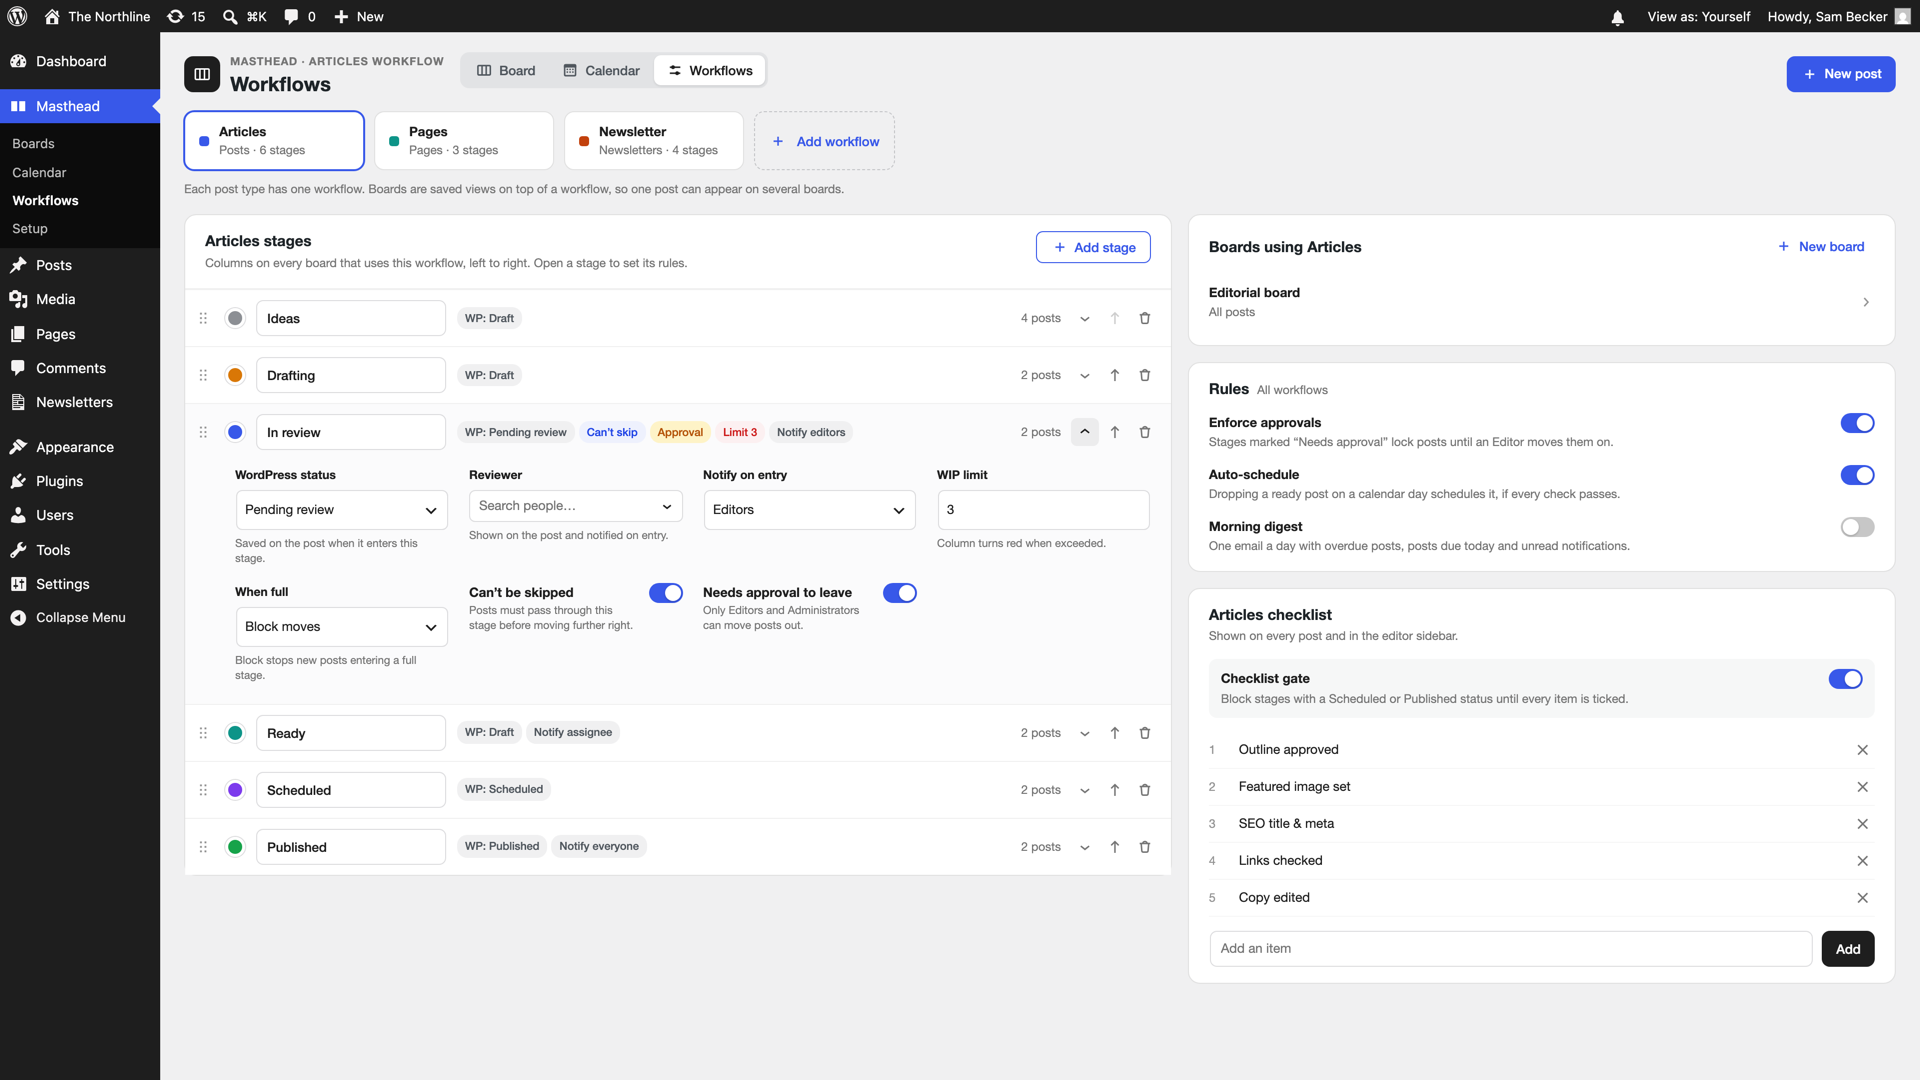Move the Drafting stage up
The width and height of the screenshot is (1920, 1080).
[x=1115, y=375]
